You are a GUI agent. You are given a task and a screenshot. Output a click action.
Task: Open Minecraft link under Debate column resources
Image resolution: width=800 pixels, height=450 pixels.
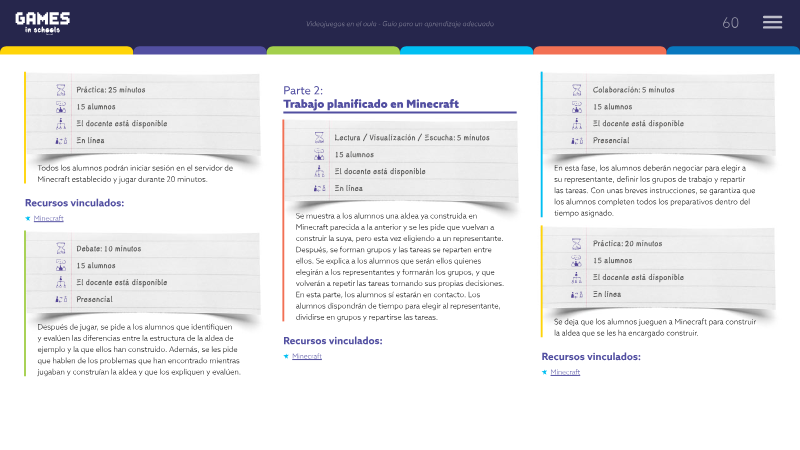point(48,218)
